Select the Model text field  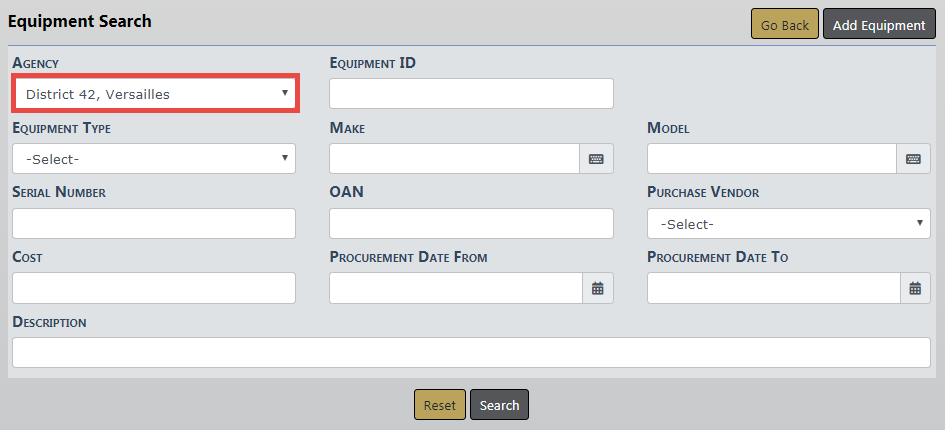coord(771,159)
